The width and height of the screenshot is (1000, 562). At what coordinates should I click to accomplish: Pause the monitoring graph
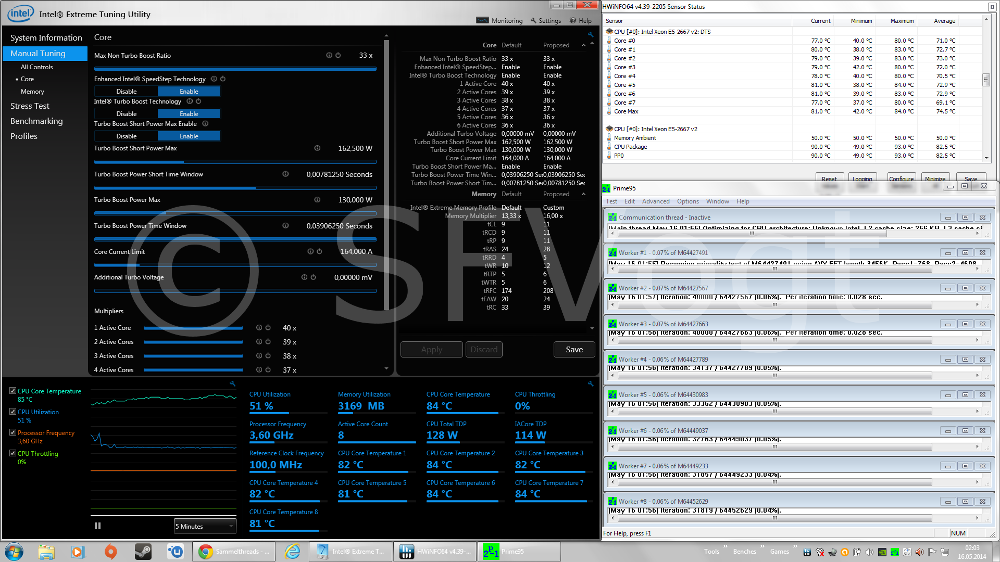tap(98, 526)
